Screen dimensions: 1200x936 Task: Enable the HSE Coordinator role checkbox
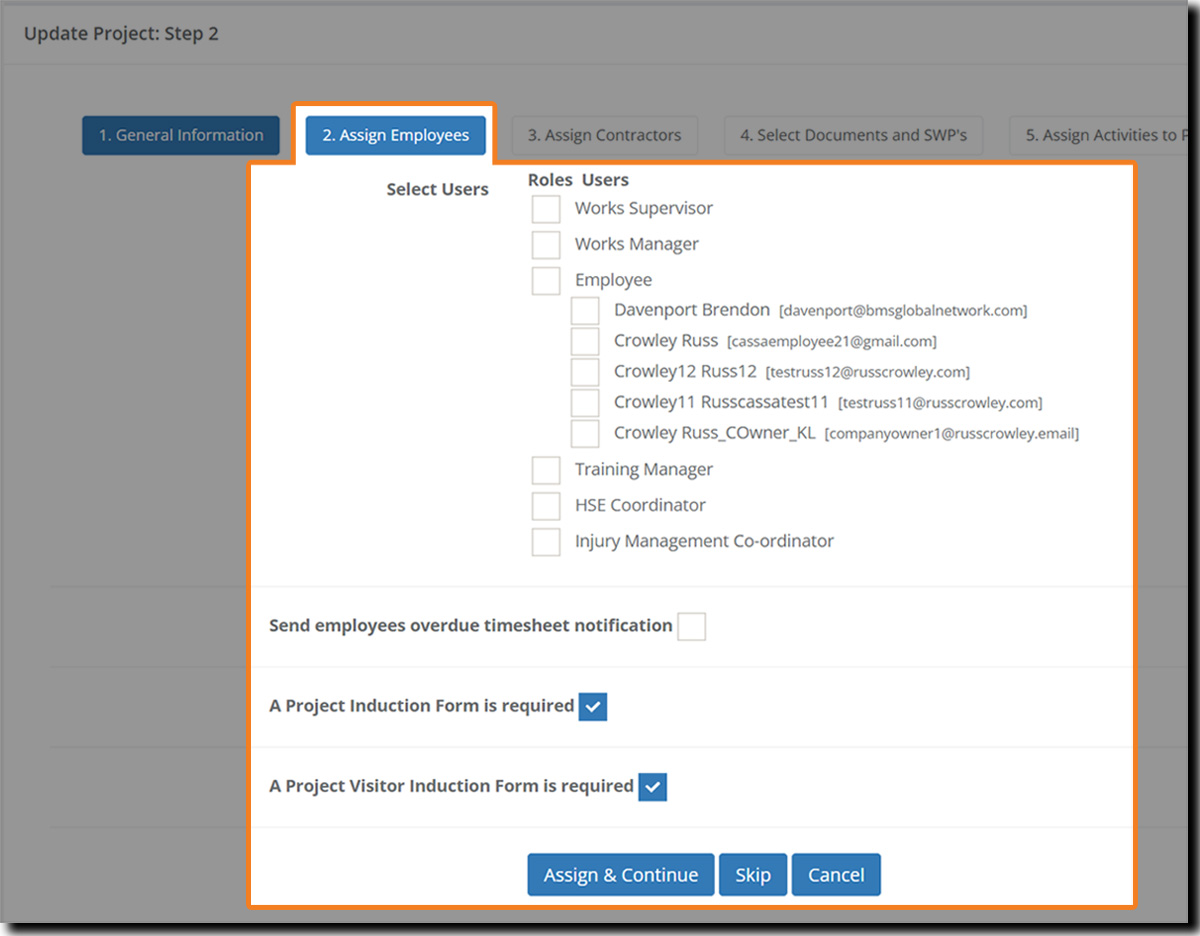[x=546, y=506]
